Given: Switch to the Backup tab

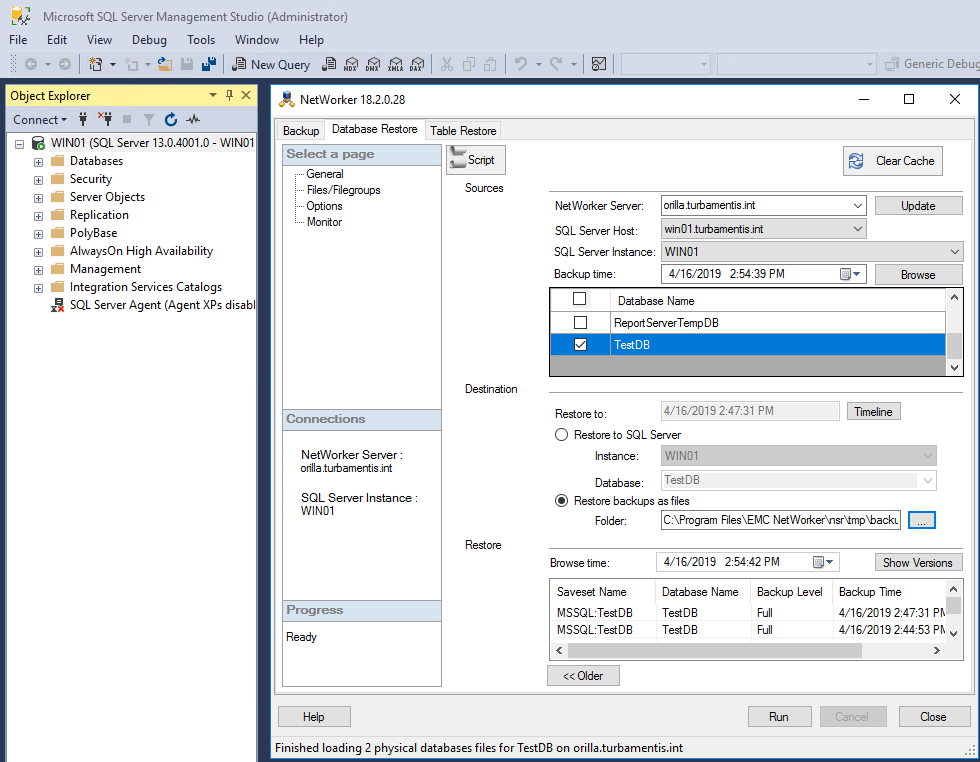Looking at the screenshot, I should coord(301,130).
